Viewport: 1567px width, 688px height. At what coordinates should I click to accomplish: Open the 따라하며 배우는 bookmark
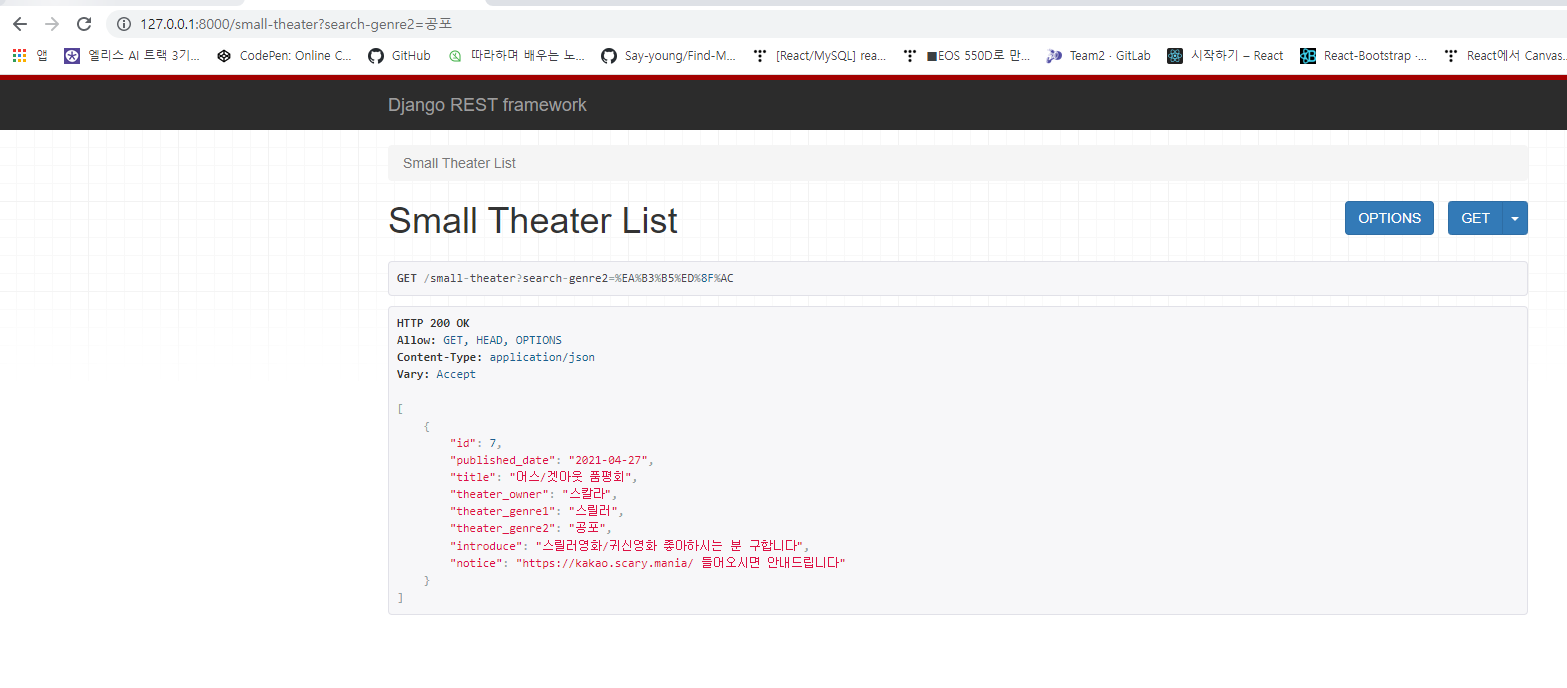click(516, 56)
